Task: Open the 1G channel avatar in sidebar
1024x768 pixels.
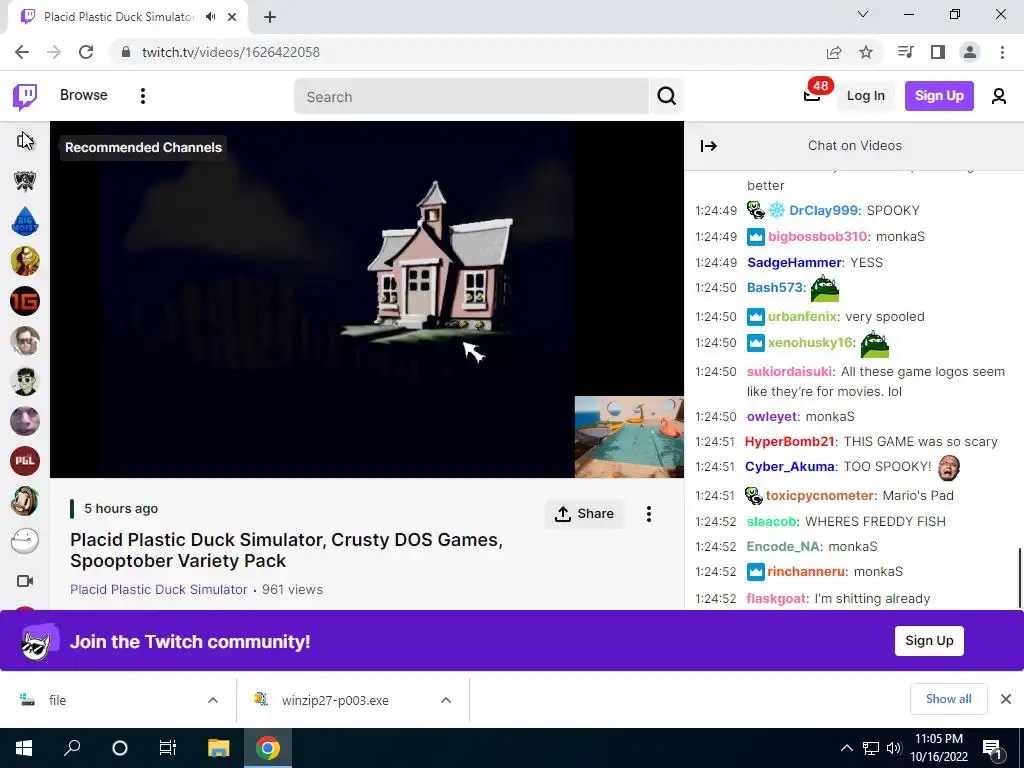Action: coord(25,301)
